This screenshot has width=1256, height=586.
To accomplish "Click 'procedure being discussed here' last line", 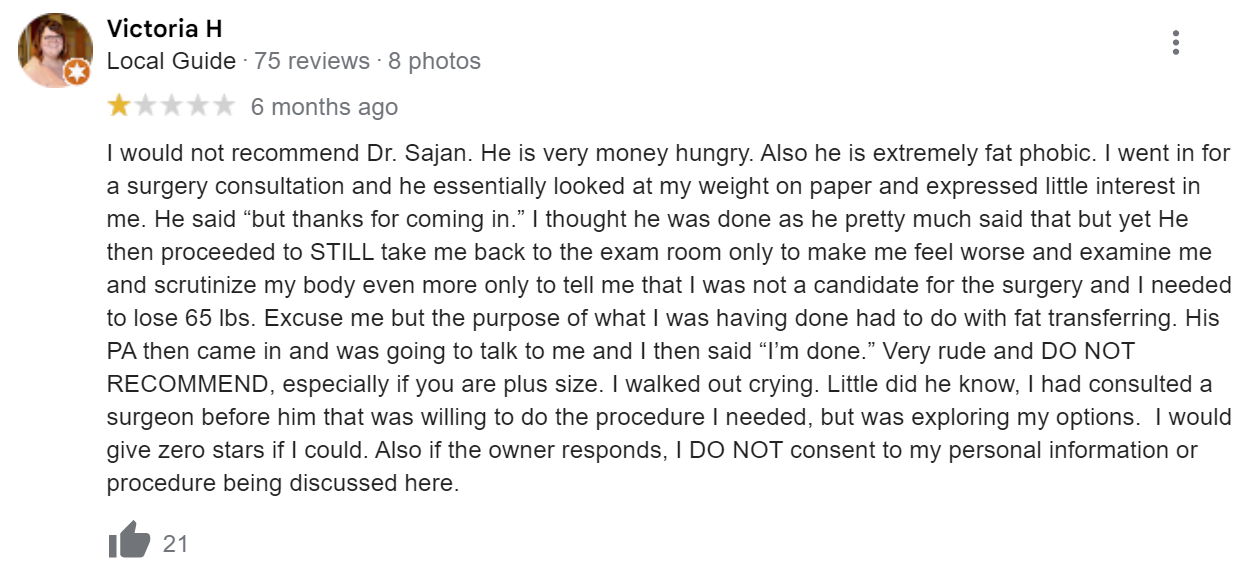I will (x=283, y=484).
